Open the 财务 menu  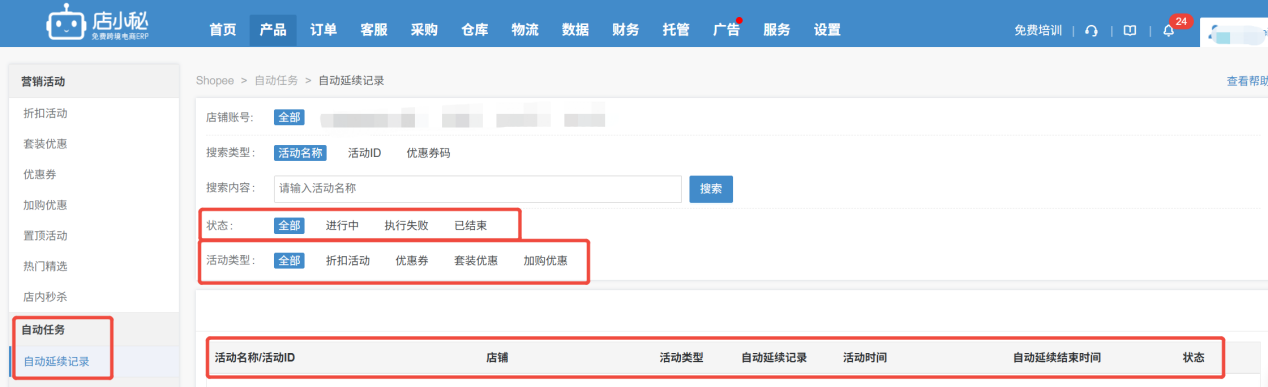point(625,30)
